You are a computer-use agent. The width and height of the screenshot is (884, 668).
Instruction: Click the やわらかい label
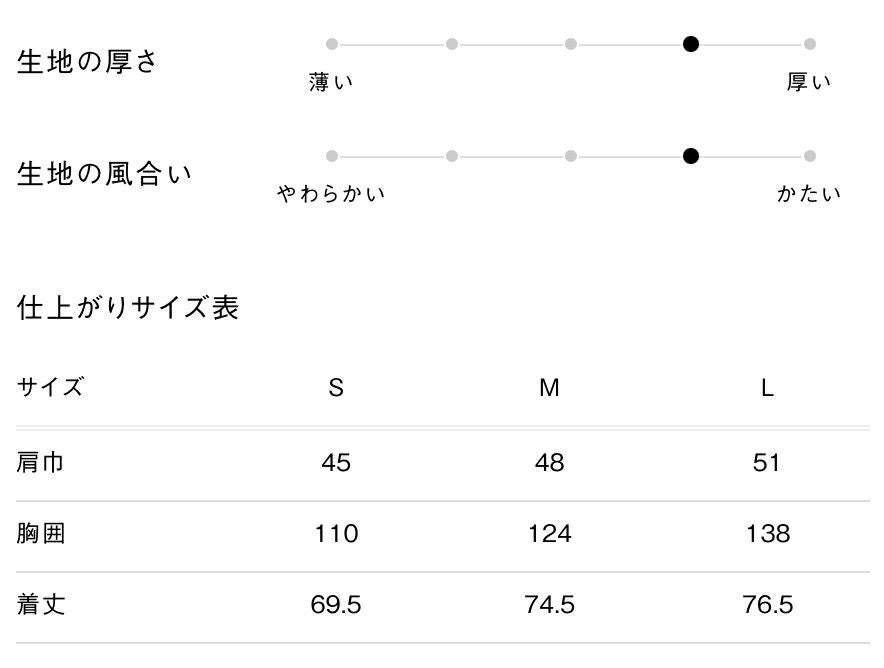pyautogui.click(x=332, y=194)
